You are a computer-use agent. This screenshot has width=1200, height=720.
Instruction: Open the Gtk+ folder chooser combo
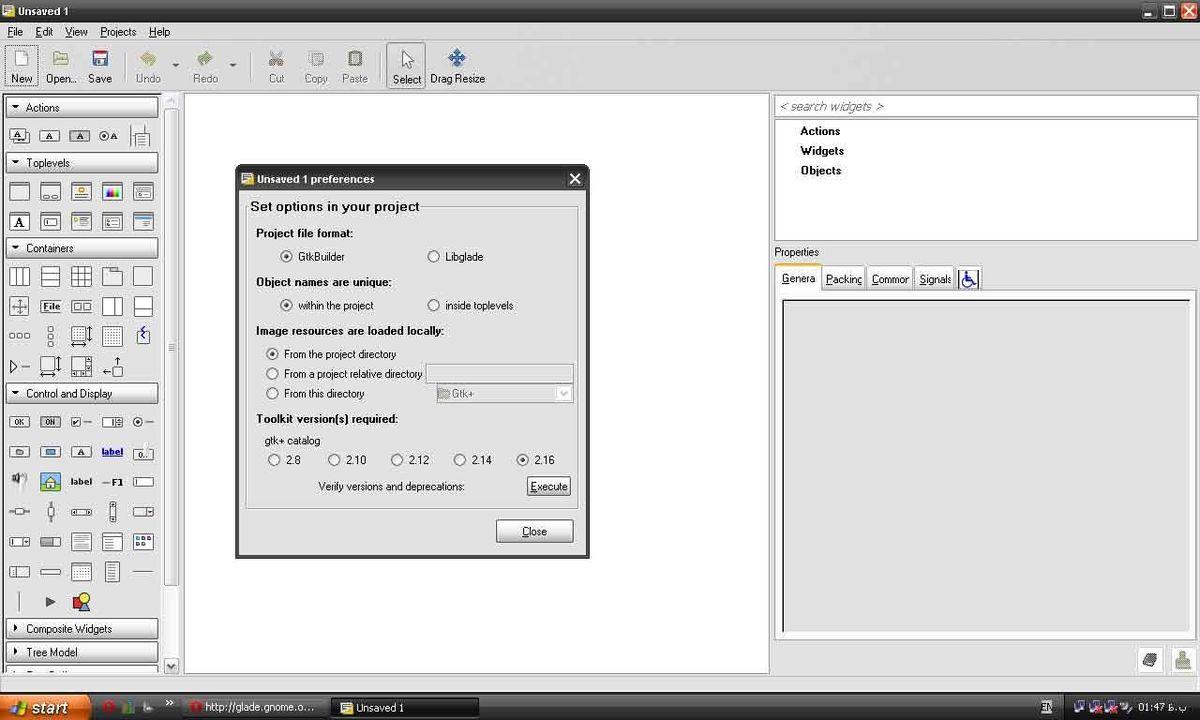pyautogui.click(x=504, y=394)
